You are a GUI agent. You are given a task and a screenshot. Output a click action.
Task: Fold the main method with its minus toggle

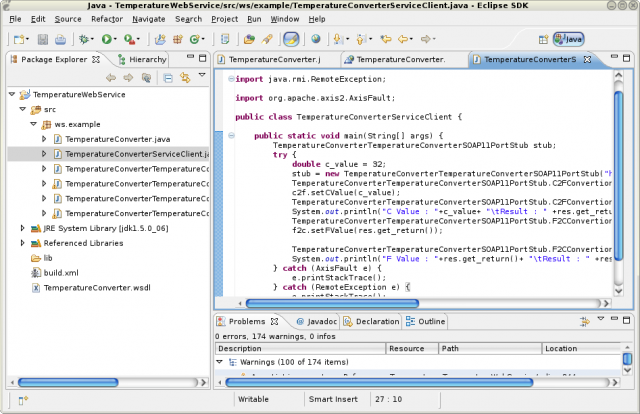pos(231,136)
